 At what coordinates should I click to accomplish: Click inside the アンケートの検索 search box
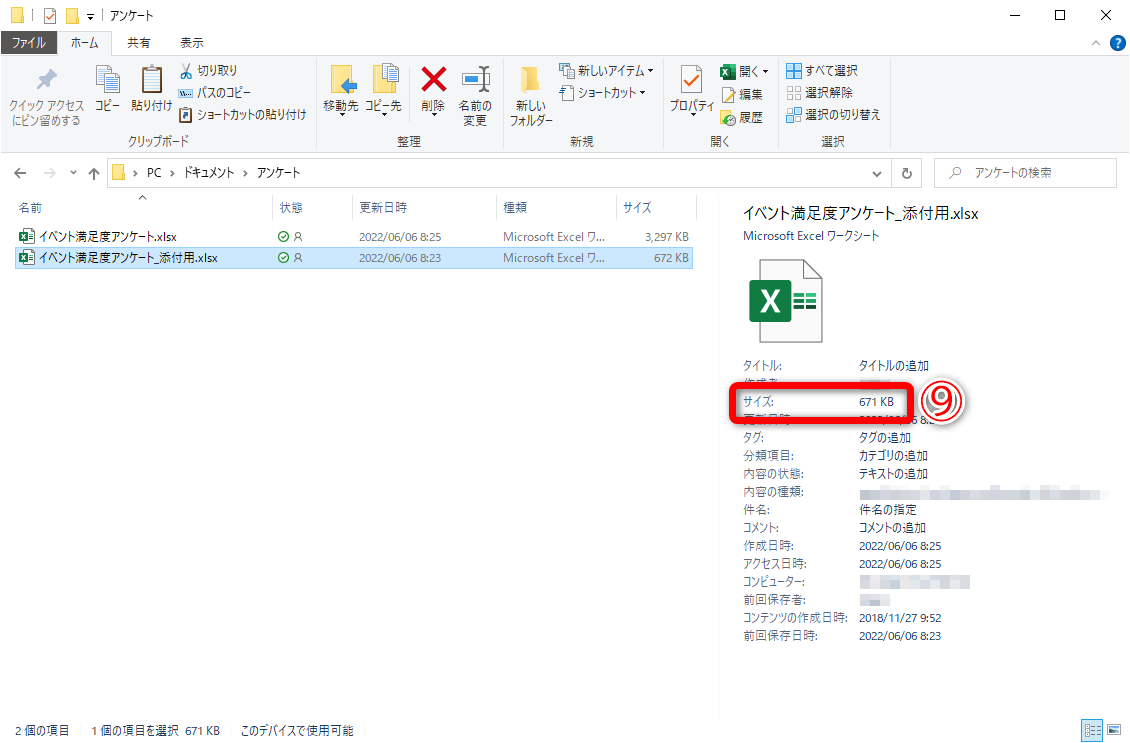1025,172
